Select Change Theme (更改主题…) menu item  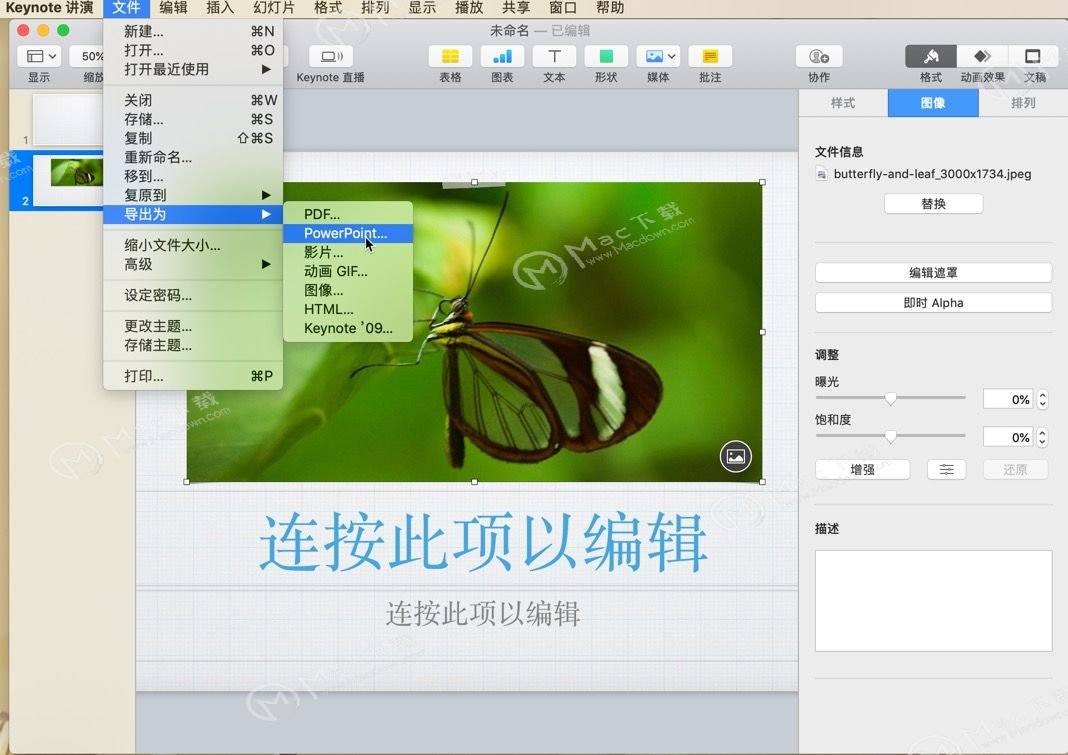pyautogui.click(x=193, y=326)
